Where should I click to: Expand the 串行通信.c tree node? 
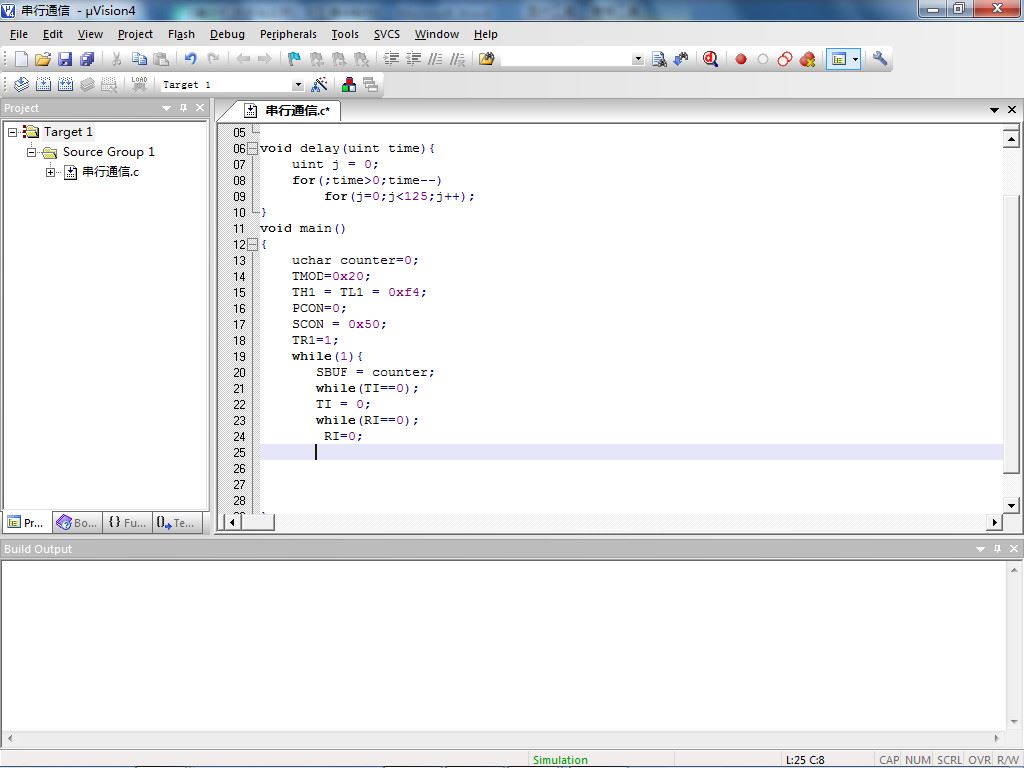51,172
